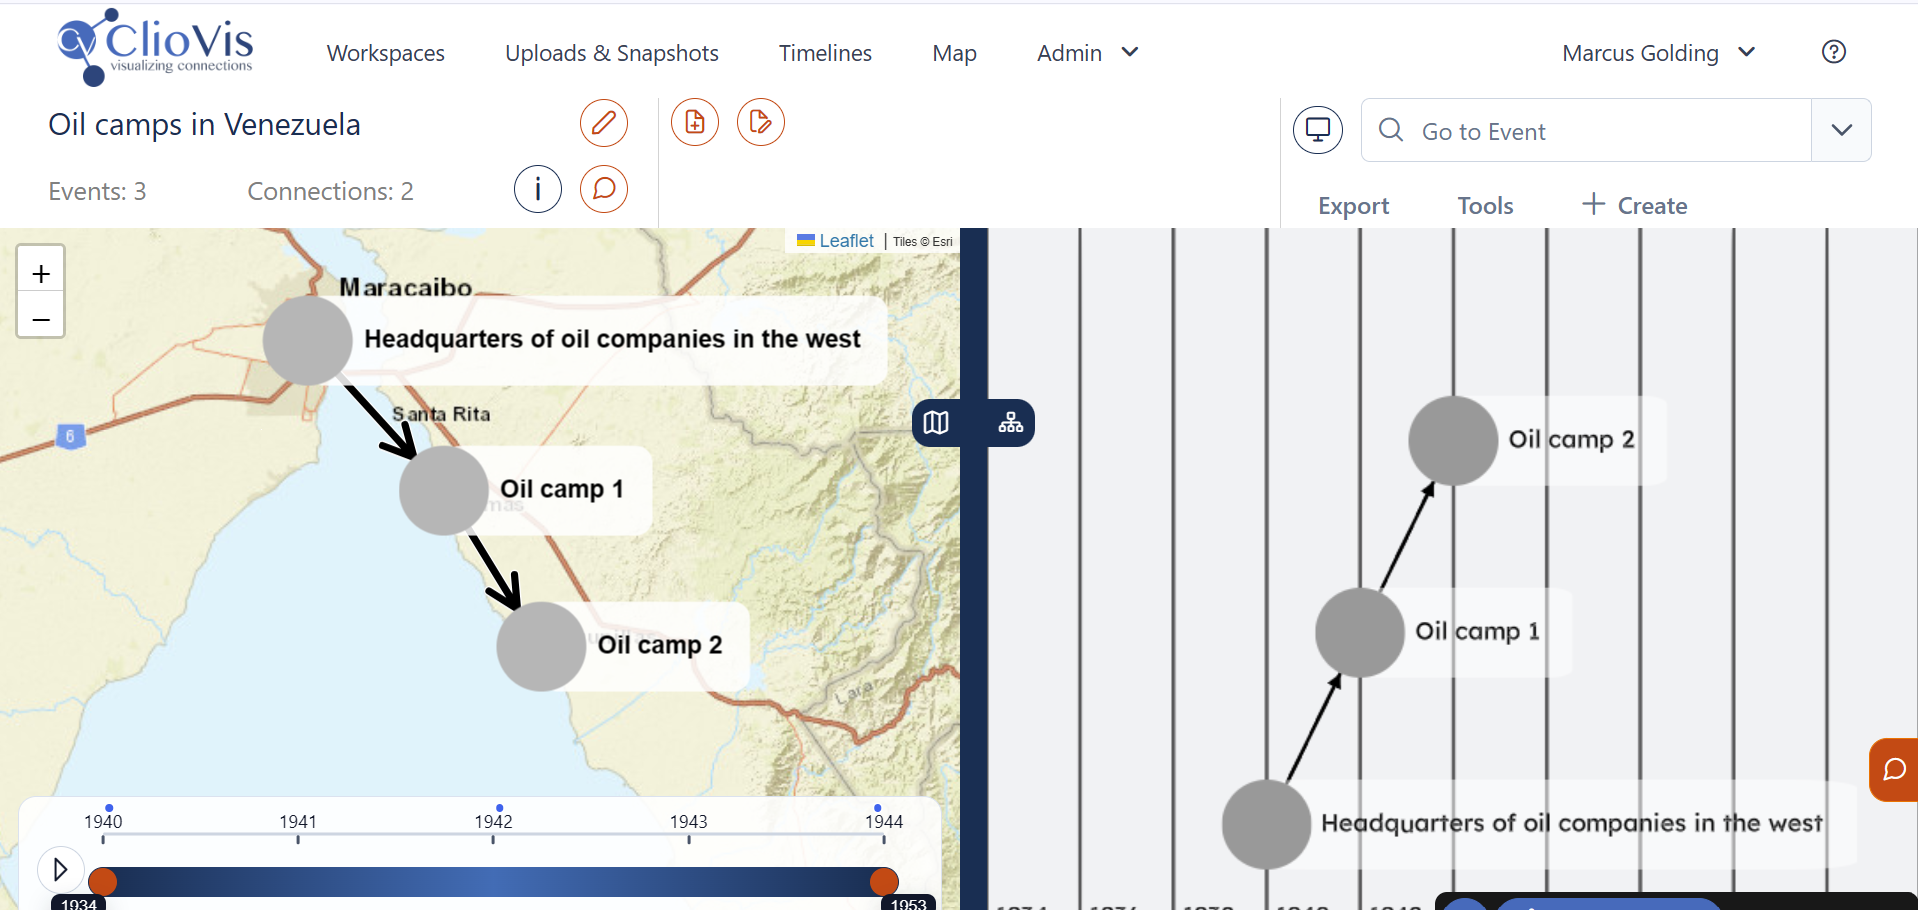The image size is (1918, 910).
Task: Expand the Marcus Golding user menu
Action: [1659, 53]
